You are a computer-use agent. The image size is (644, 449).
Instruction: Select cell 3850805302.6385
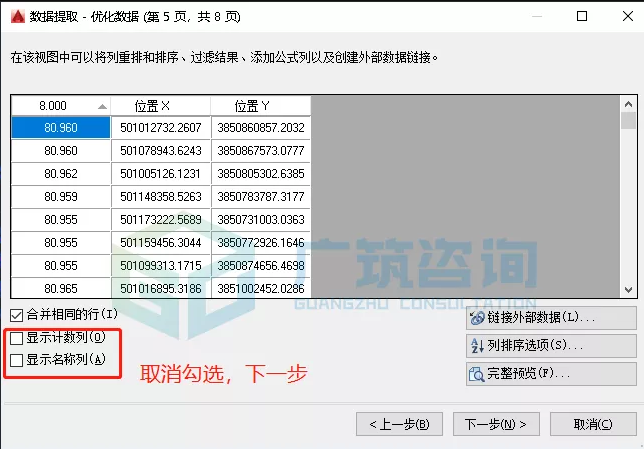[x=261, y=173]
